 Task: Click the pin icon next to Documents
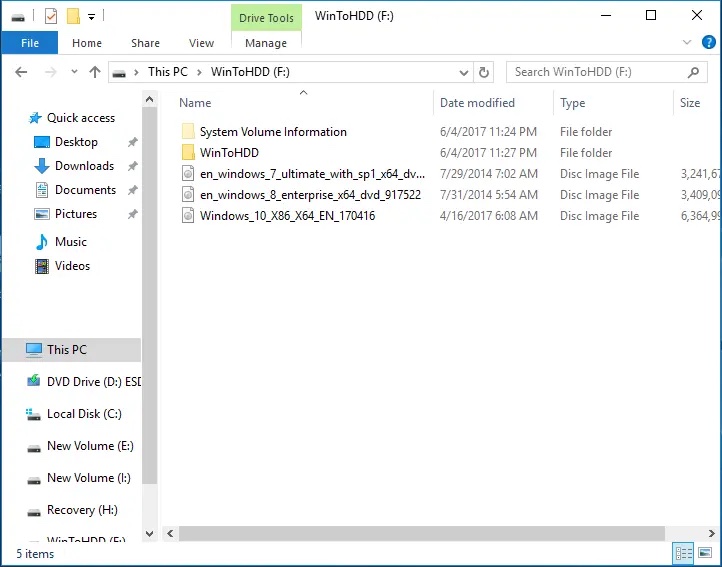click(x=133, y=190)
